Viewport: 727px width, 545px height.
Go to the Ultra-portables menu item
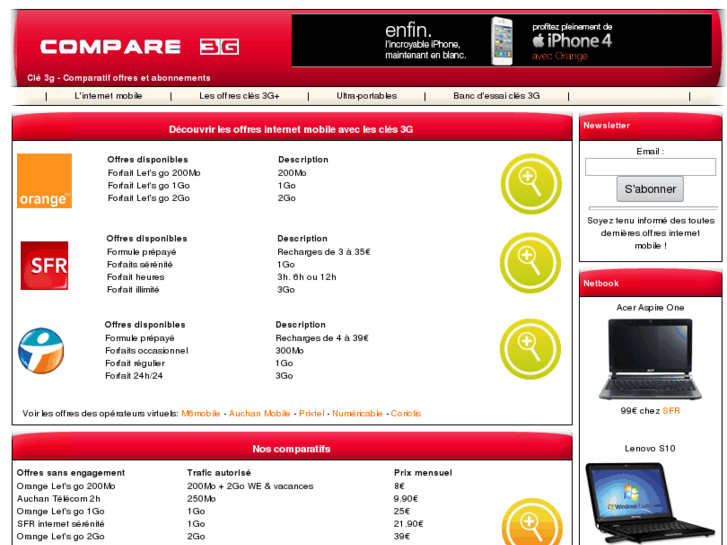(x=367, y=96)
